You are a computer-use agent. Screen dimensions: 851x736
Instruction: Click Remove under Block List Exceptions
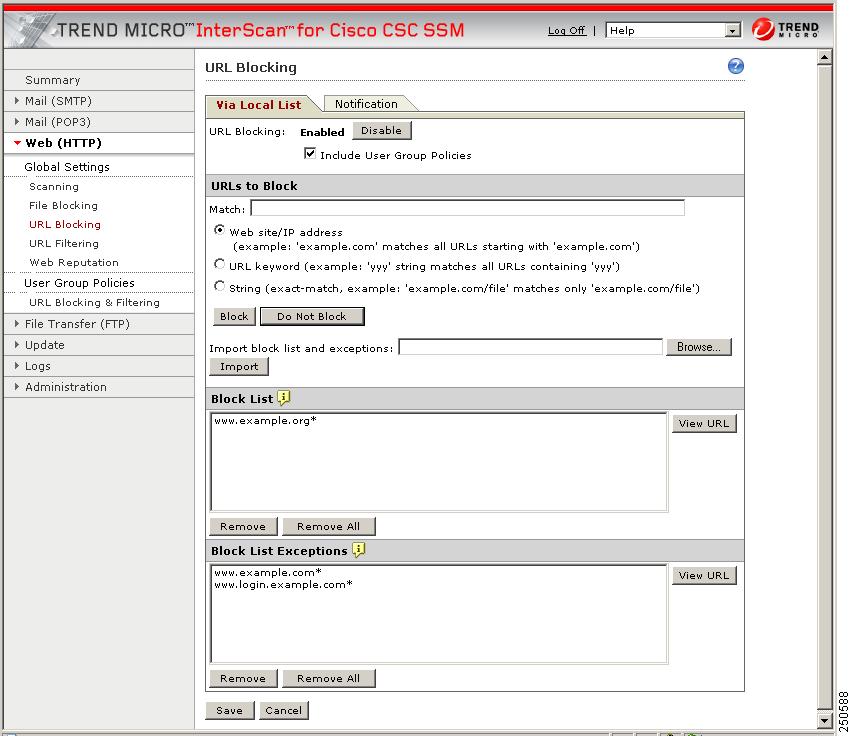[243, 678]
